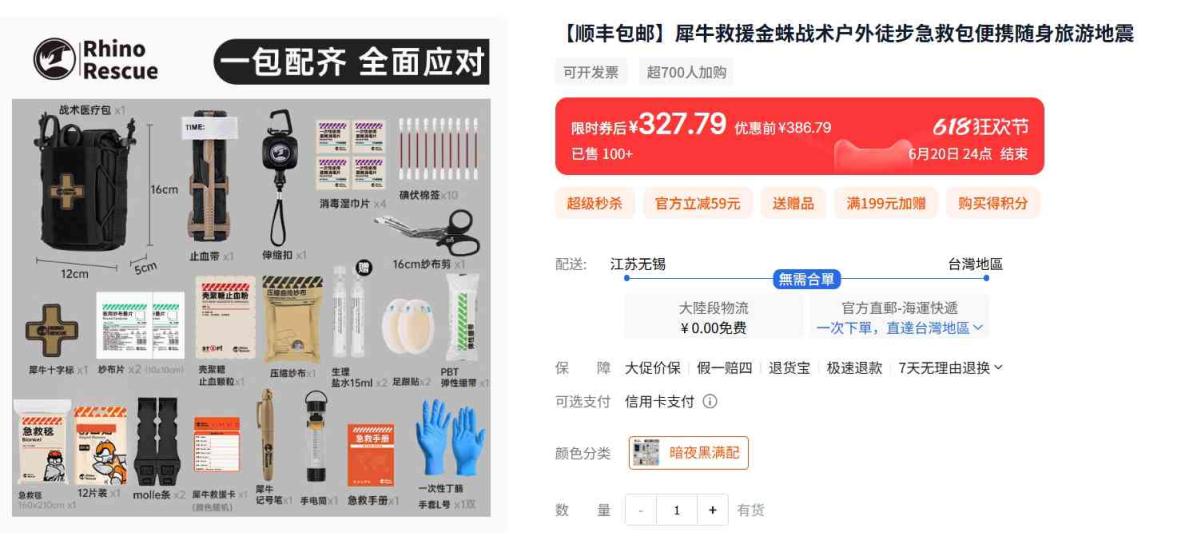This screenshot has width=1201, height=544.
Task: Increase quantity with the plus button
Action: [x=712, y=510]
